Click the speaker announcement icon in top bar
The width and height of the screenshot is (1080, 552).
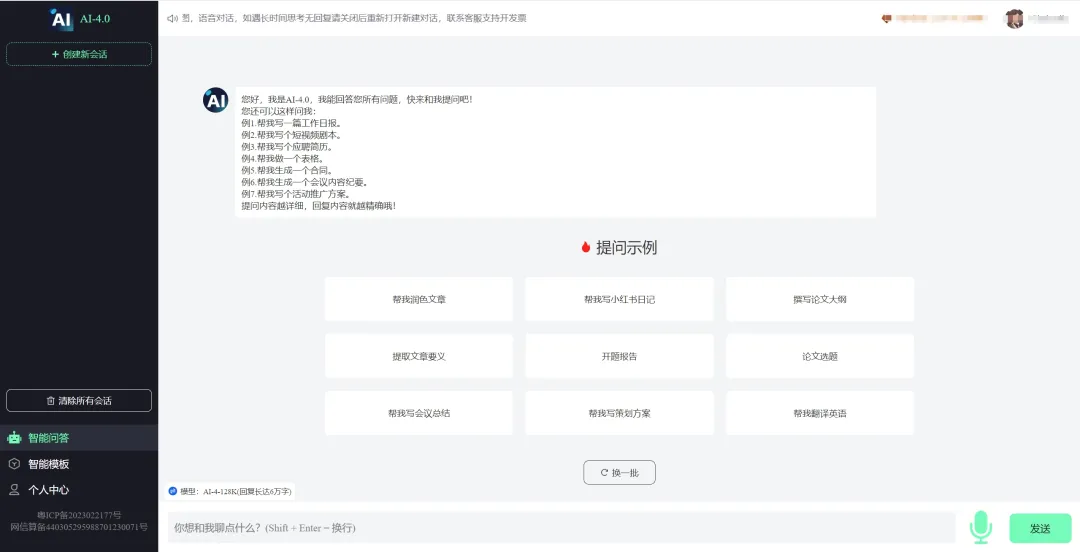172,19
